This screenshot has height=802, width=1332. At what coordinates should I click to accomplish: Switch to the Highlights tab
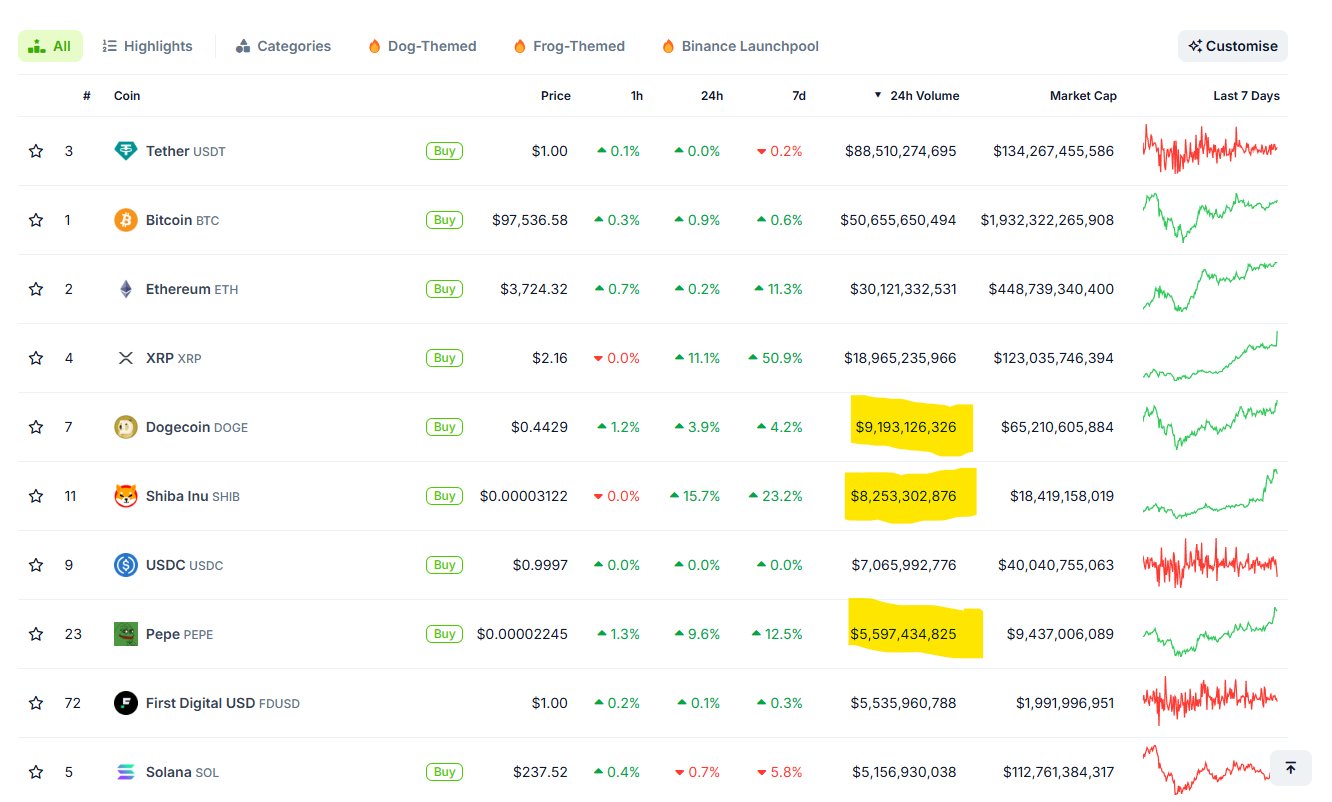pos(148,46)
